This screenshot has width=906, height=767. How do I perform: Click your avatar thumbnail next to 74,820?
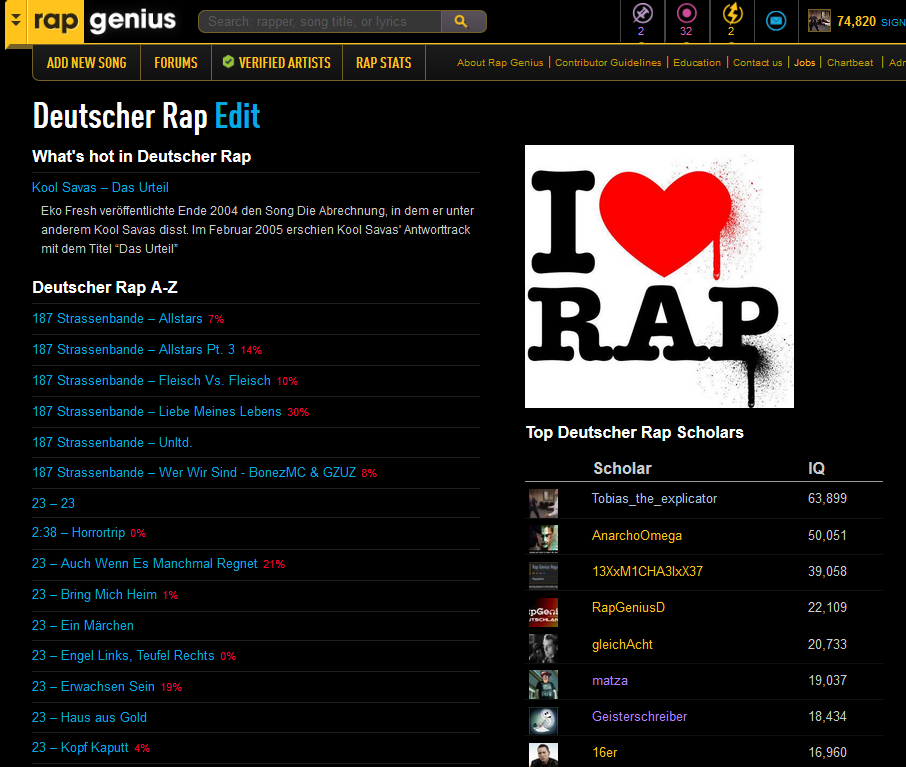[819, 20]
